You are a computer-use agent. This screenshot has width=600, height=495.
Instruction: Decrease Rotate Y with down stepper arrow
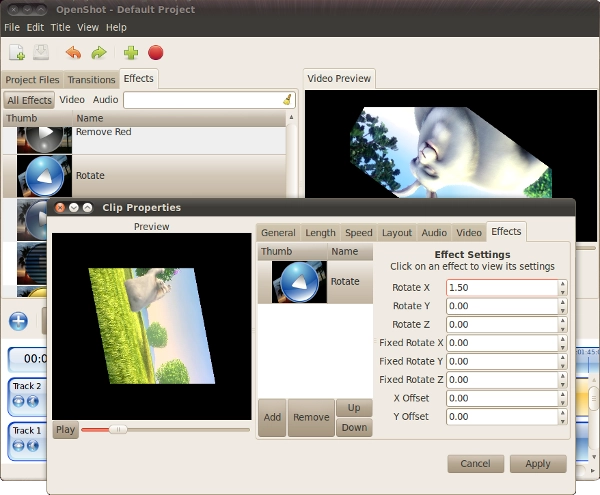click(x=562, y=311)
